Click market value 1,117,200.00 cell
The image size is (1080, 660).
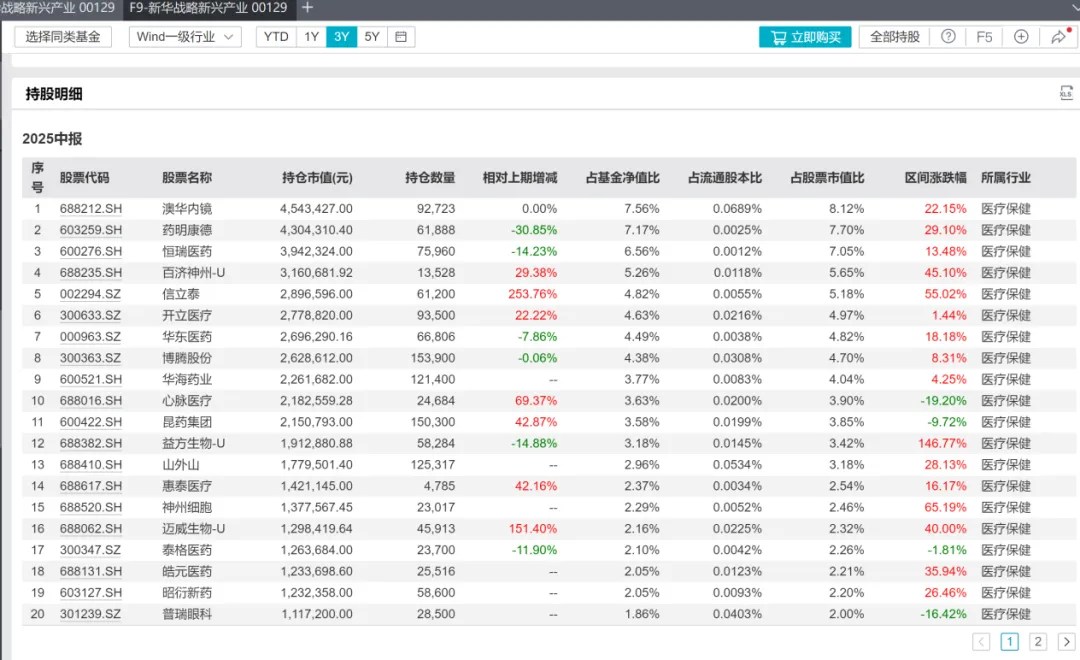(316, 614)
